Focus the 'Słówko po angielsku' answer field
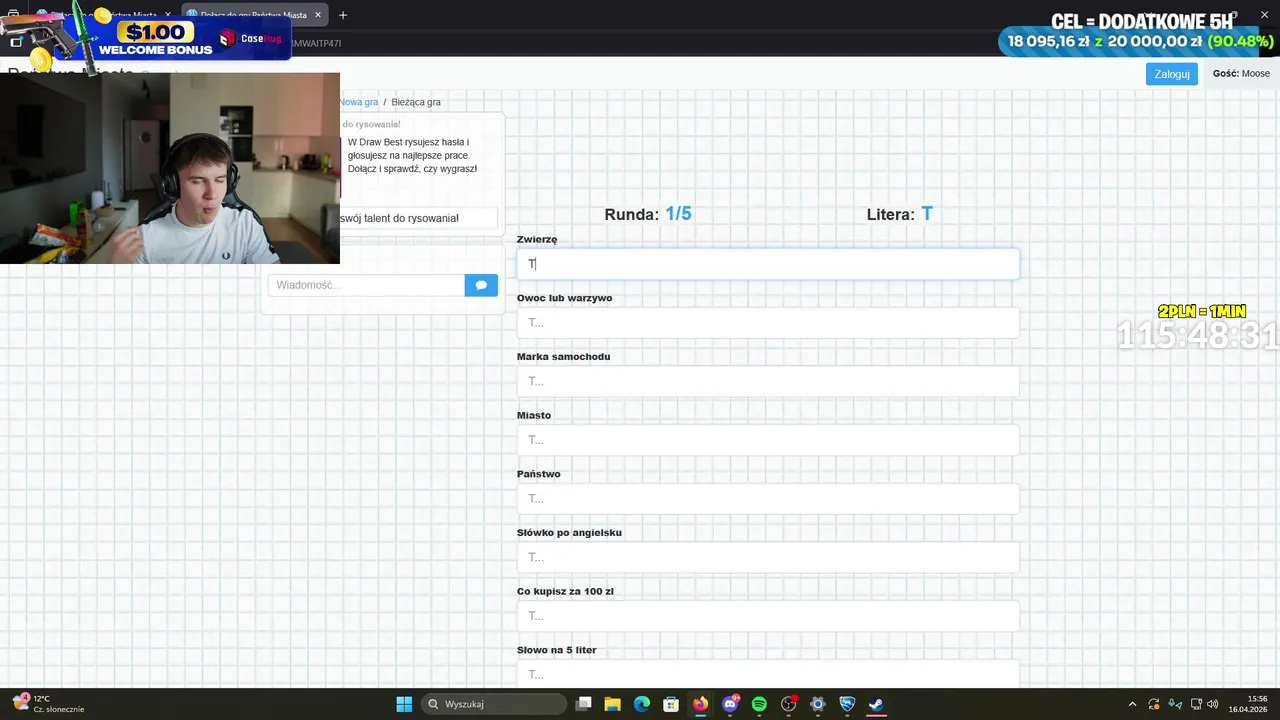Image resolution: width=1280 pixels, height=720 pixels. pyautogui.click(x=768, y=557)
